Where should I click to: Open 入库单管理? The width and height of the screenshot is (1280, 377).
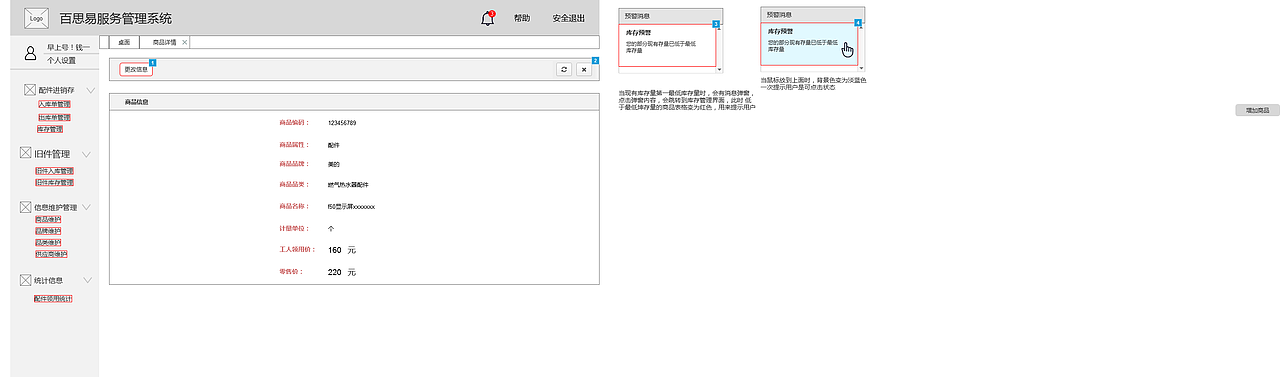55,104
